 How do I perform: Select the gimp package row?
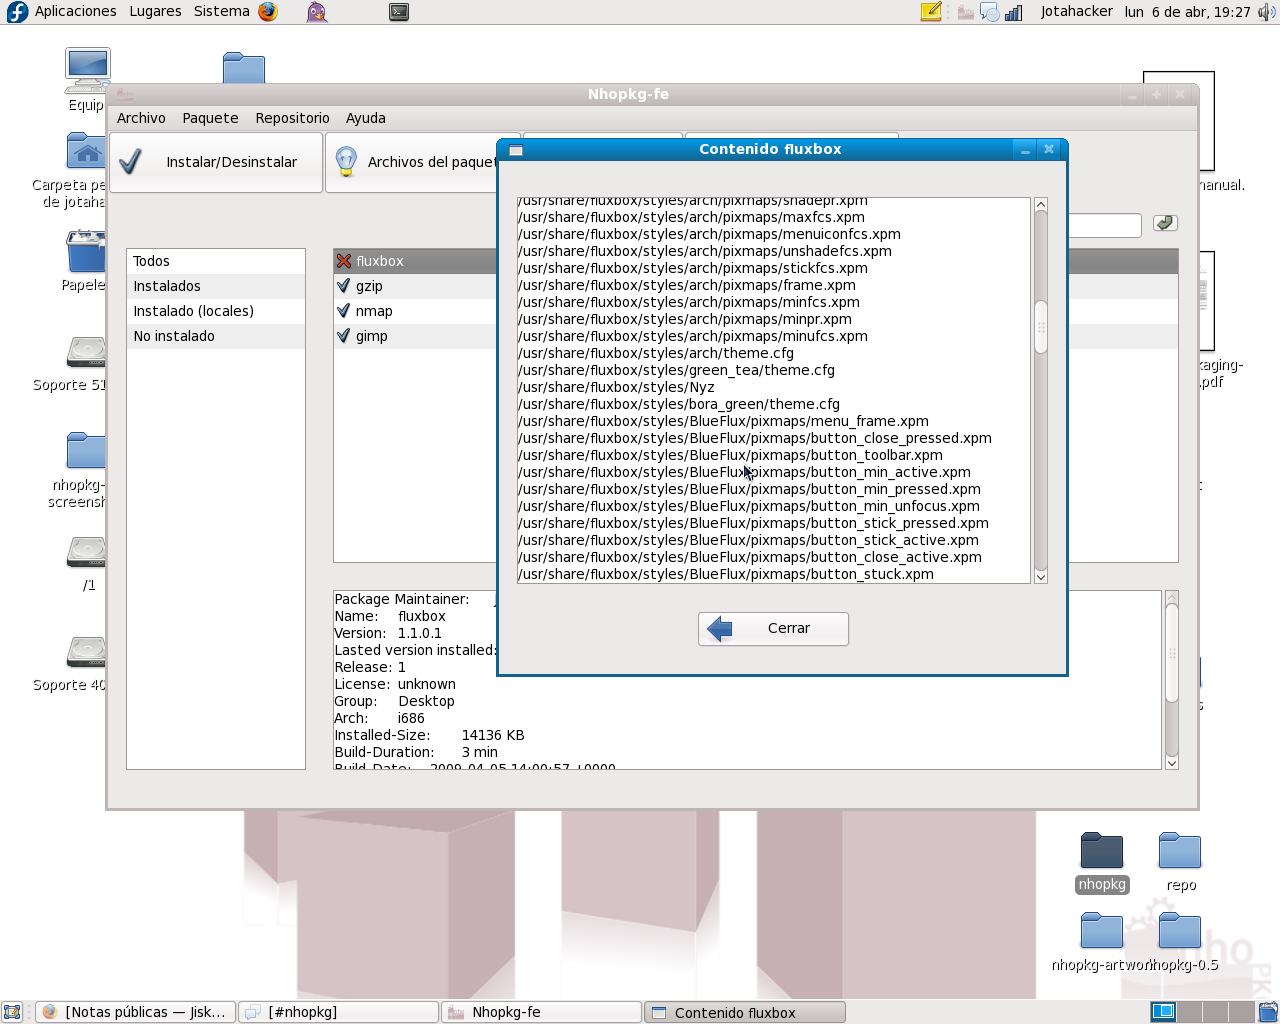point(416,336)
